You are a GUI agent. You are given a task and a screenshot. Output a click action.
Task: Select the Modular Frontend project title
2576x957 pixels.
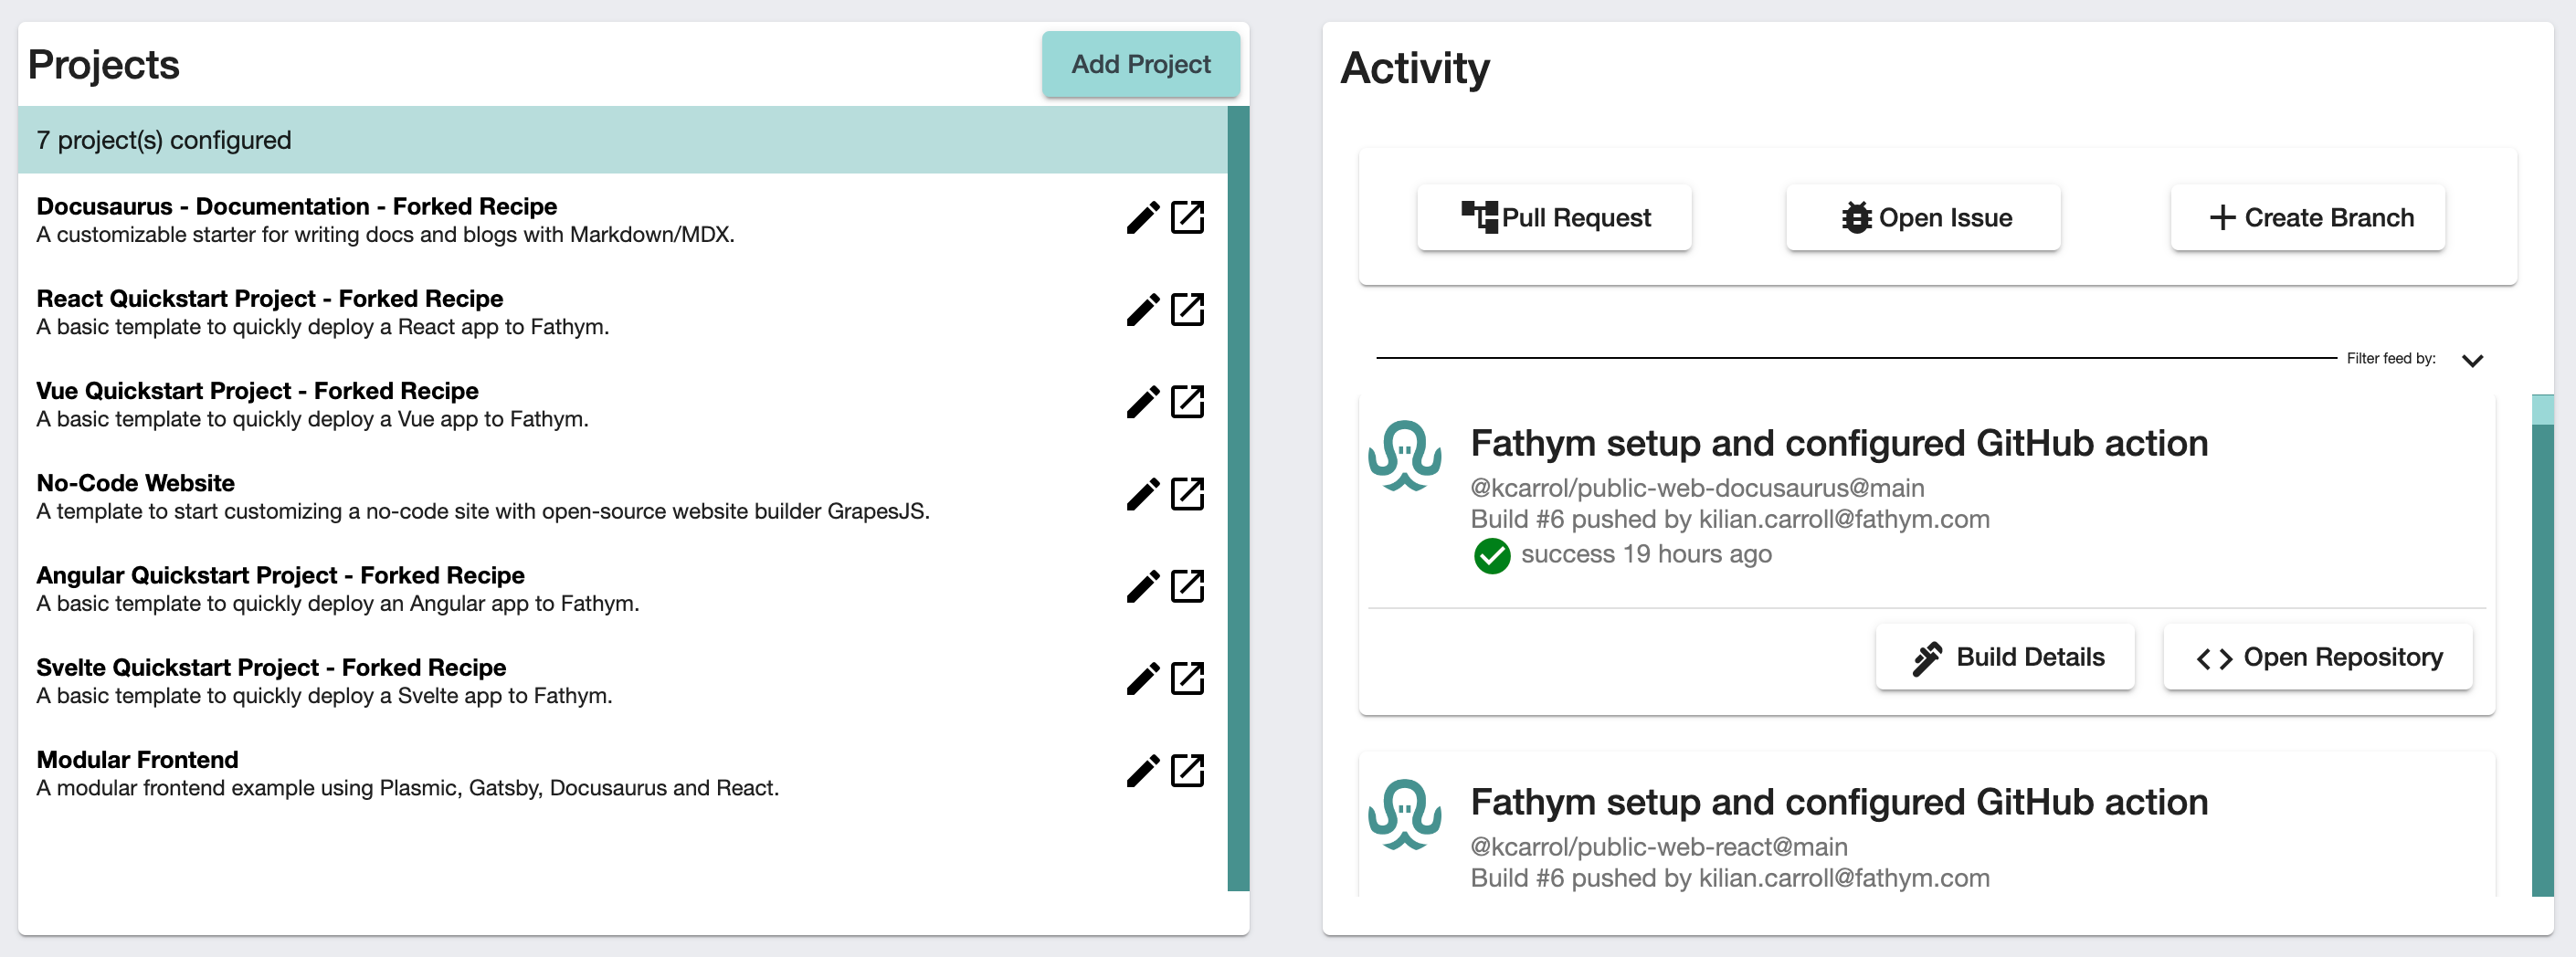coord(137,759)
